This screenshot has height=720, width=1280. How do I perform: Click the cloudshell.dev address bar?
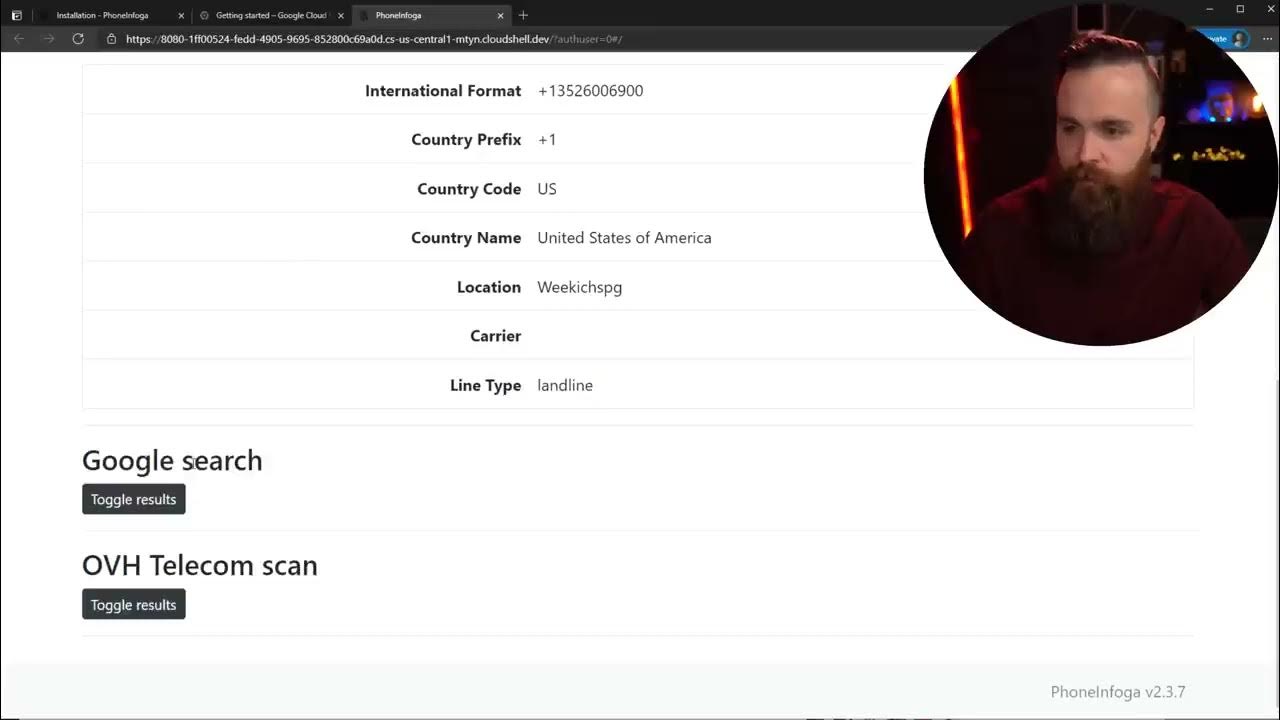pyautogui.click(x=374, y=39)
